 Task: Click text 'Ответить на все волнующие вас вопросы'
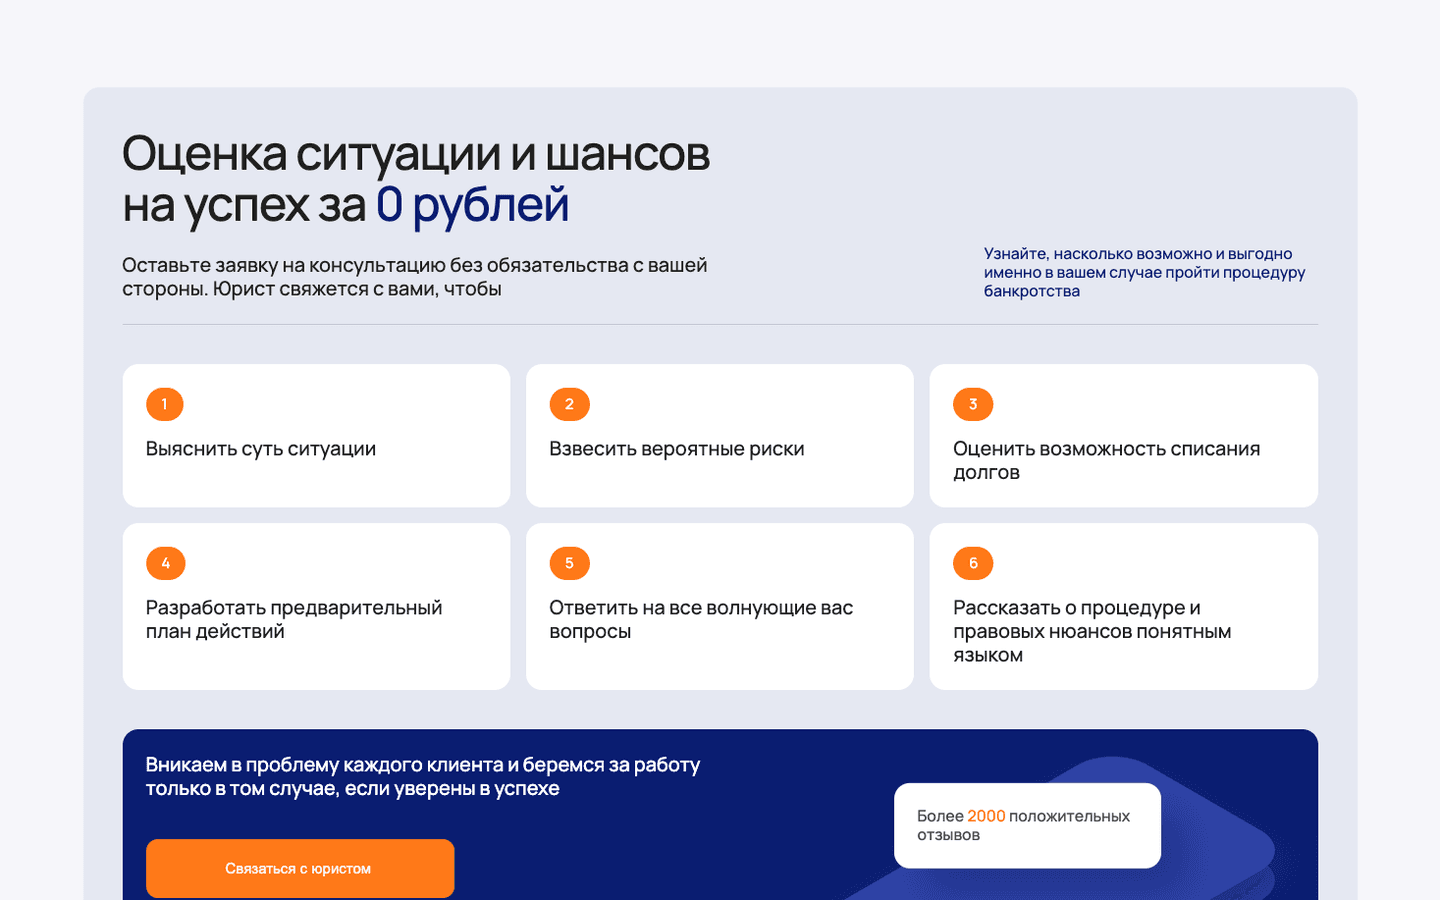701,620
